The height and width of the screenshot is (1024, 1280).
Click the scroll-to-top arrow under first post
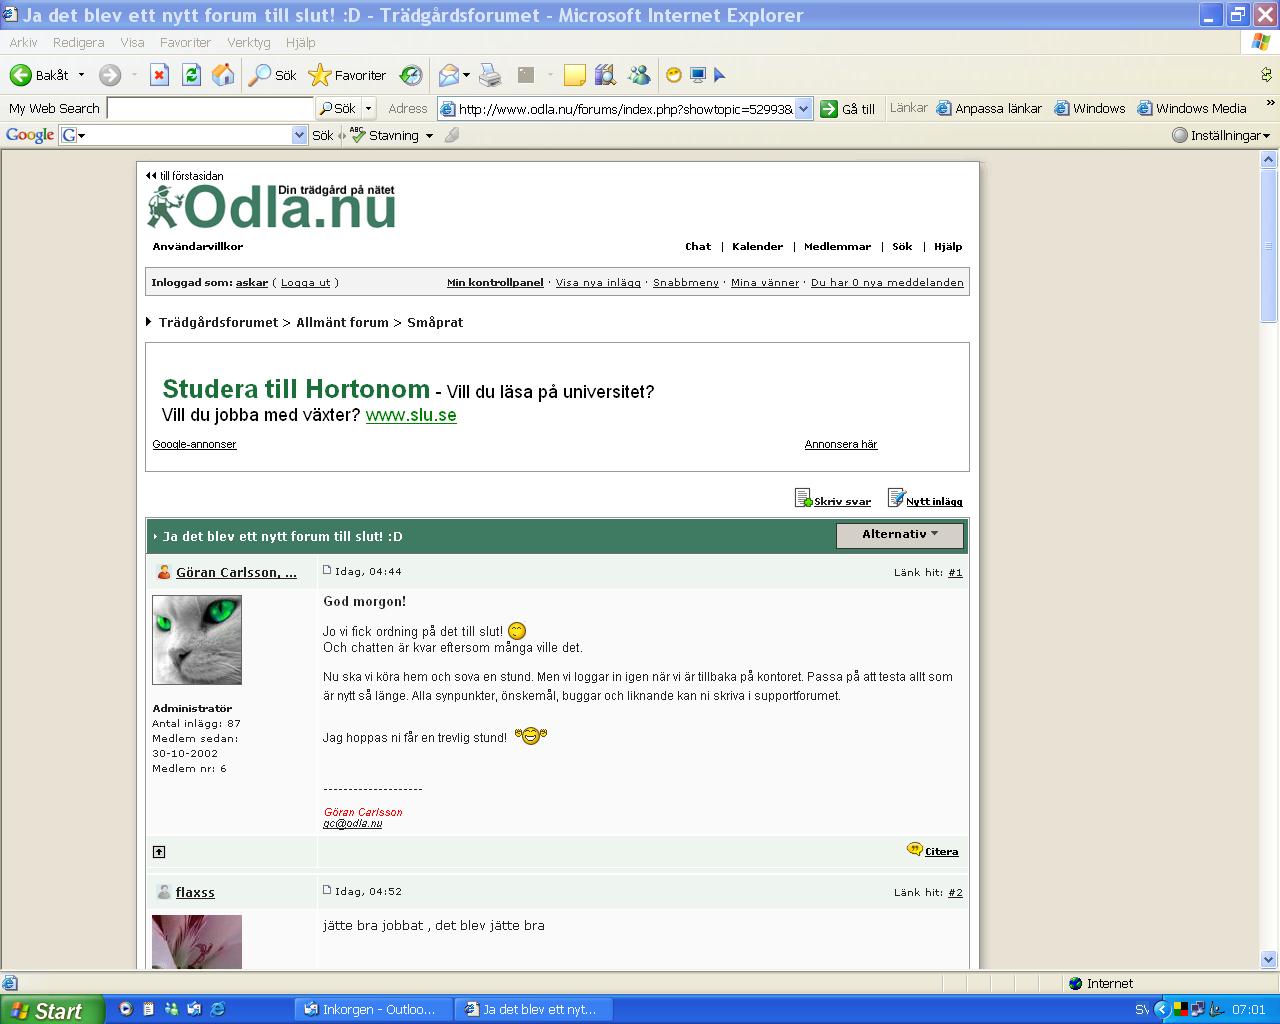tap(159, 852)
